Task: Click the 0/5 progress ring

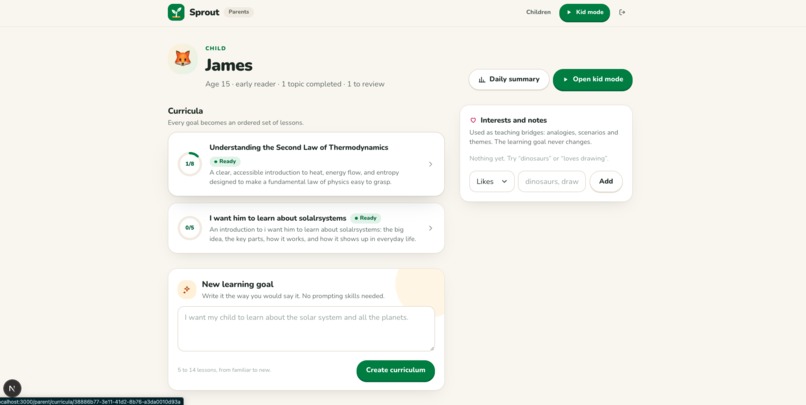Action: pos(190,228)
